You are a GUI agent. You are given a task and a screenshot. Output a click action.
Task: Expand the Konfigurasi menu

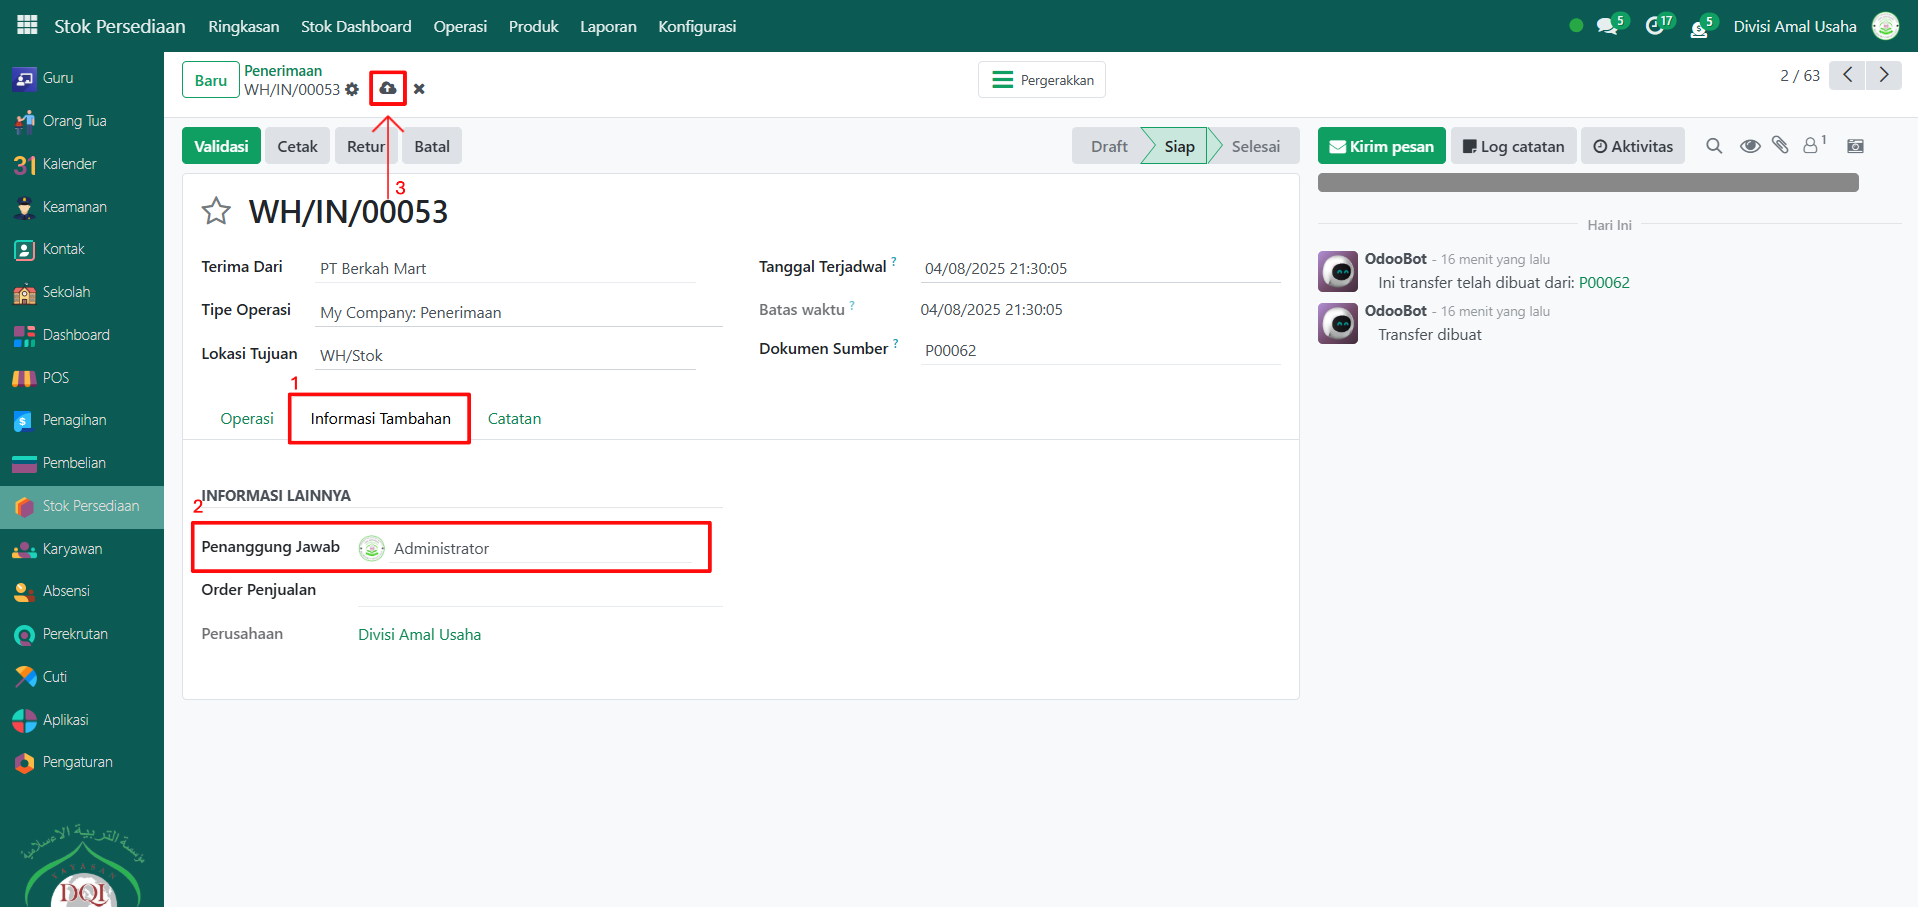pos(697,26)
